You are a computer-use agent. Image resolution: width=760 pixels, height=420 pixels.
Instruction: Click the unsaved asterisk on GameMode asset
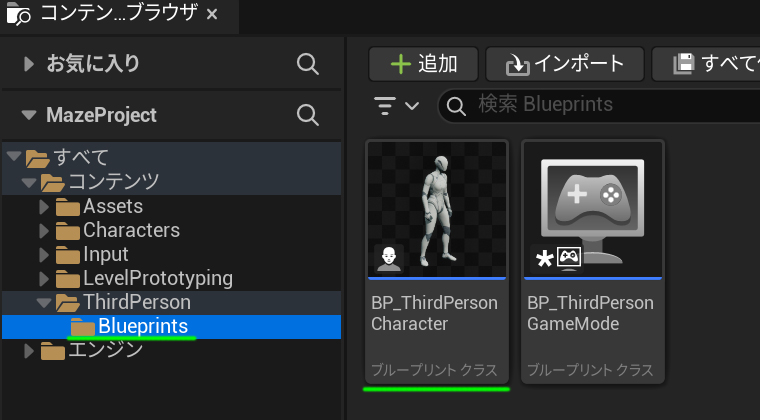click(544, 260)
